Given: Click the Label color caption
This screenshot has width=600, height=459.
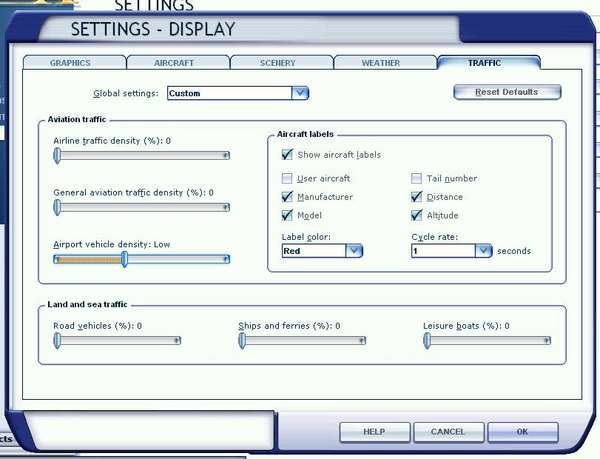Looking at the screenshot, I should 306,237.
